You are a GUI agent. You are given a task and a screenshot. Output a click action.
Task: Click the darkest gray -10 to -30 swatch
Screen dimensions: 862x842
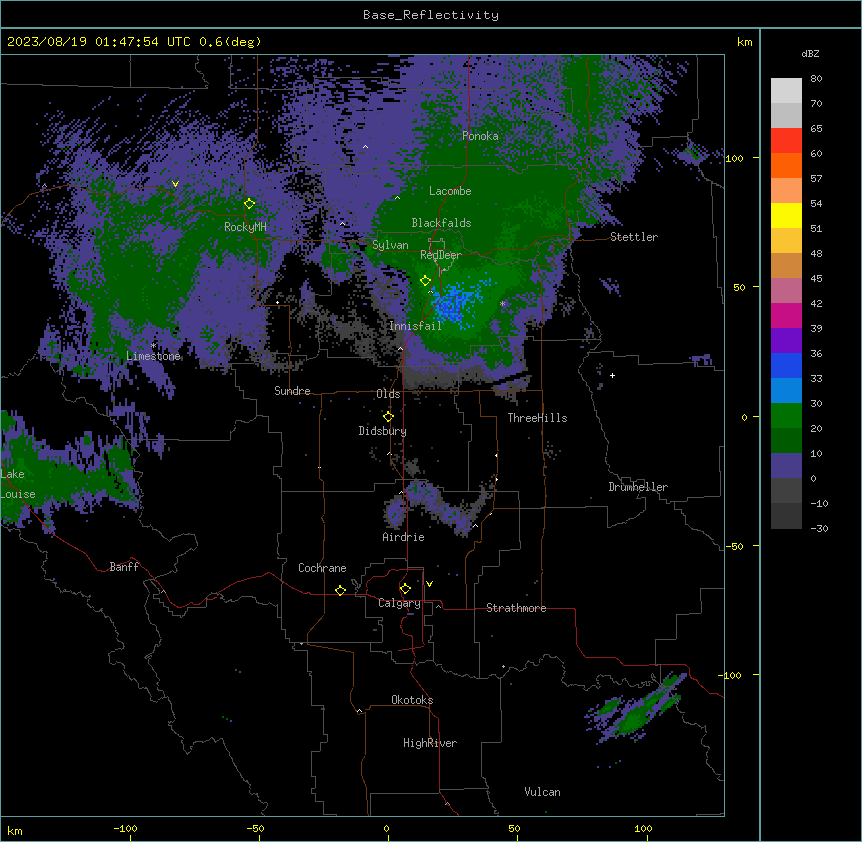pyautogui.click(x=786, y=516)
